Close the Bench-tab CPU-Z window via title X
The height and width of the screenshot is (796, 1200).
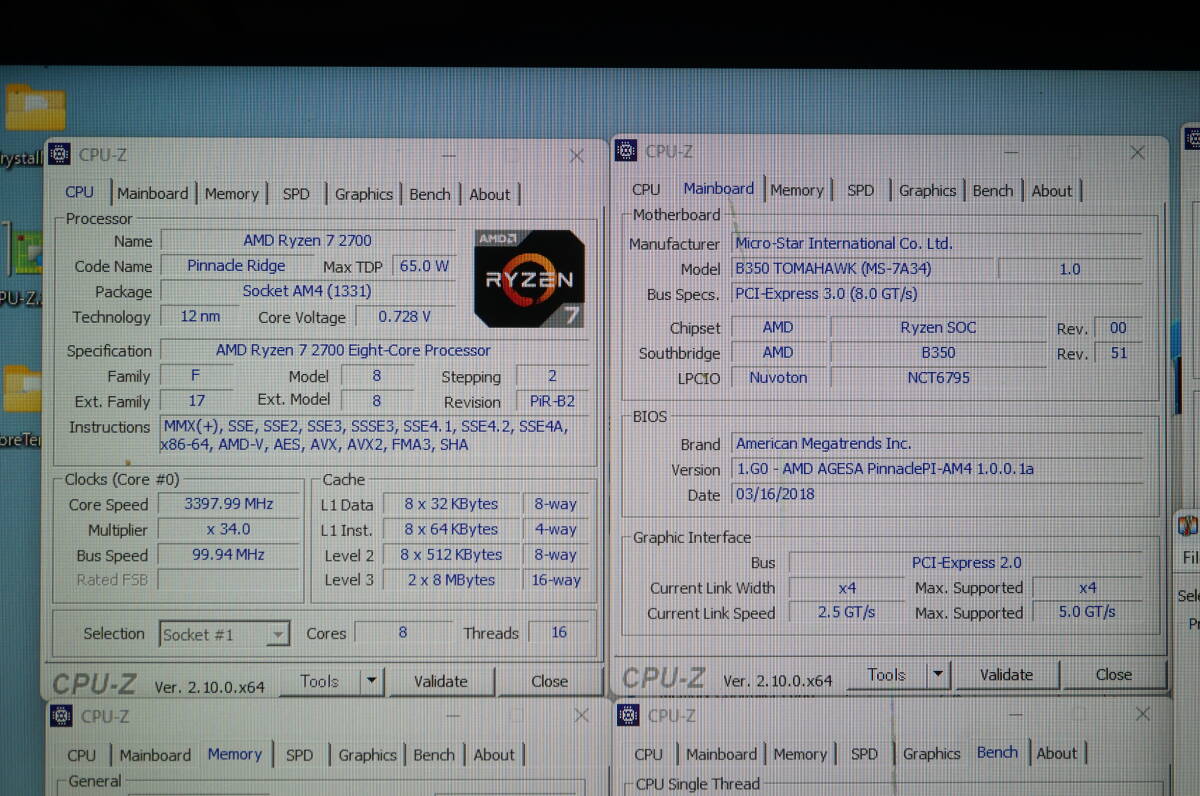pyautogui.click(x=1142, y=714)
